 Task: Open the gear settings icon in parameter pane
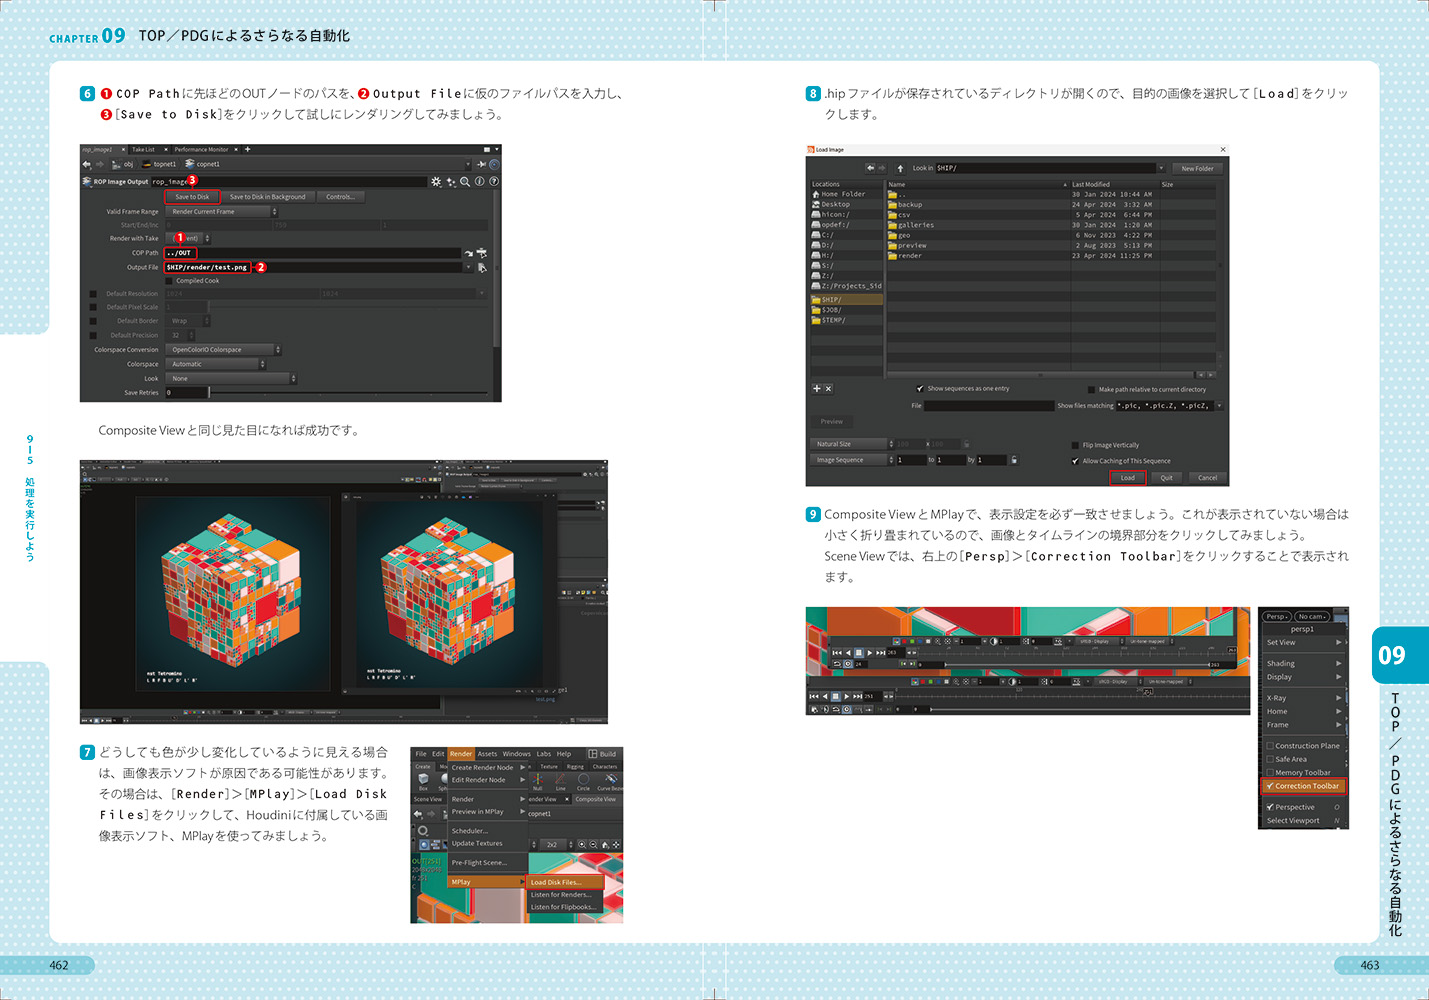pyautogui.click(x=435, y=182)
